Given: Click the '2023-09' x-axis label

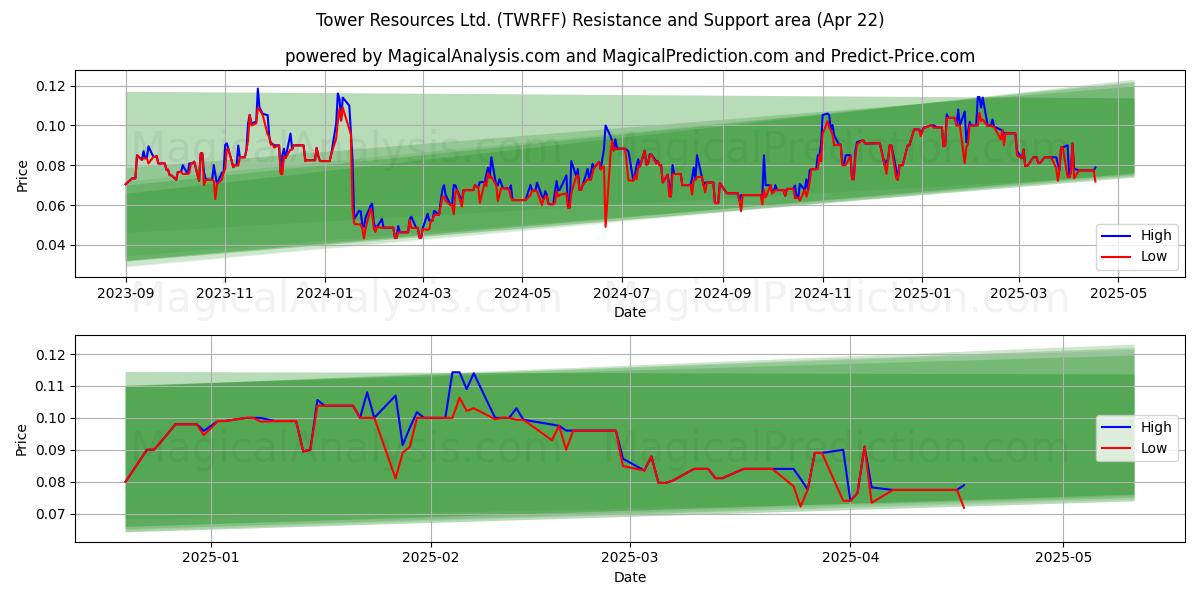Looking at the screenshot, I should pyautogui.click(x=125, y=294).
